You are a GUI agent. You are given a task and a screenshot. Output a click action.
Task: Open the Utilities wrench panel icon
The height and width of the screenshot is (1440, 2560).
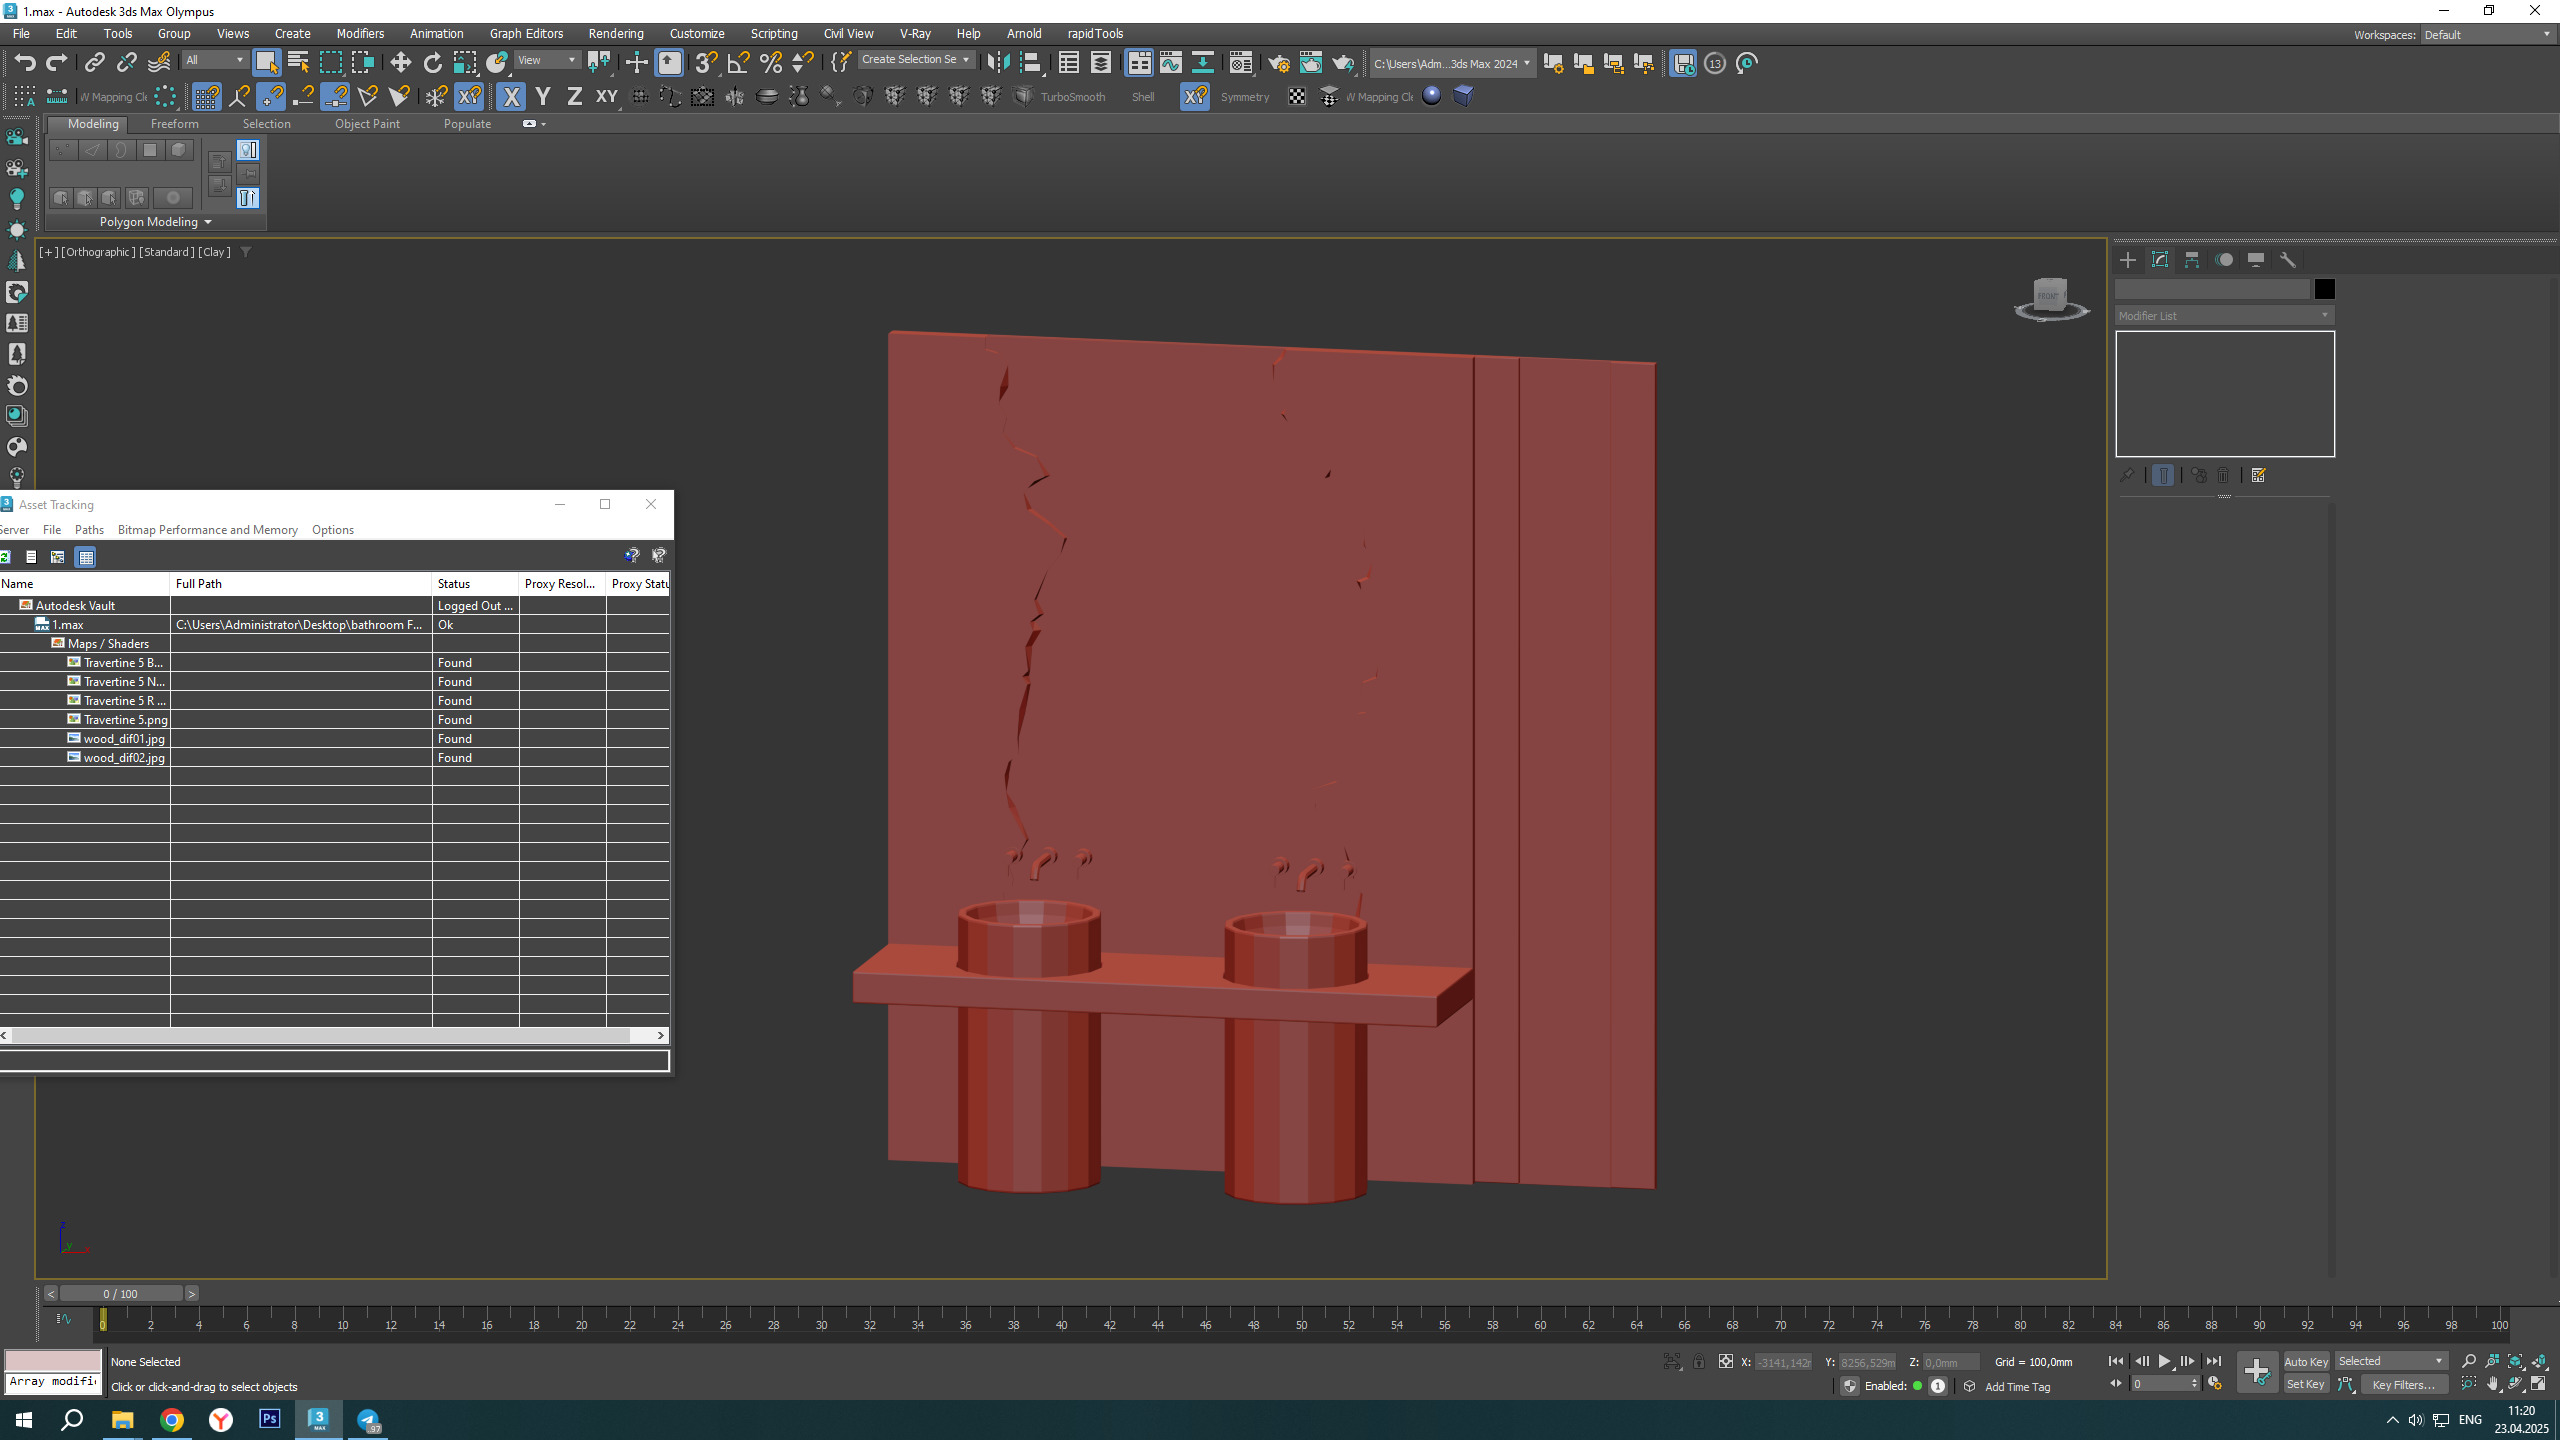(2287, 260)
